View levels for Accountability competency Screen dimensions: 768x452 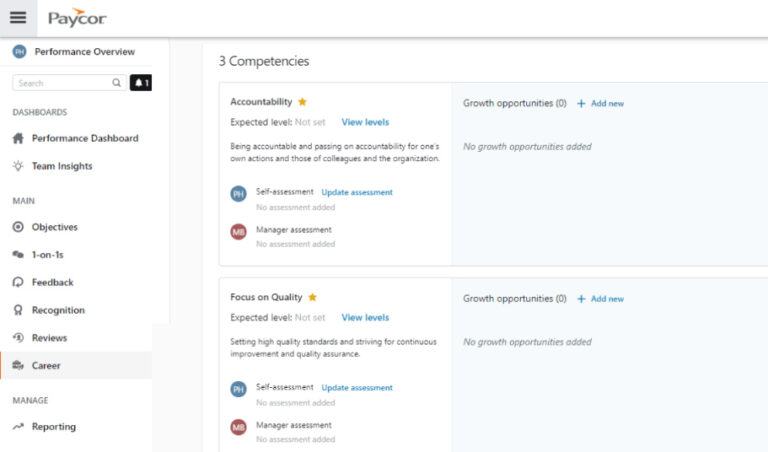click(365, 122)
